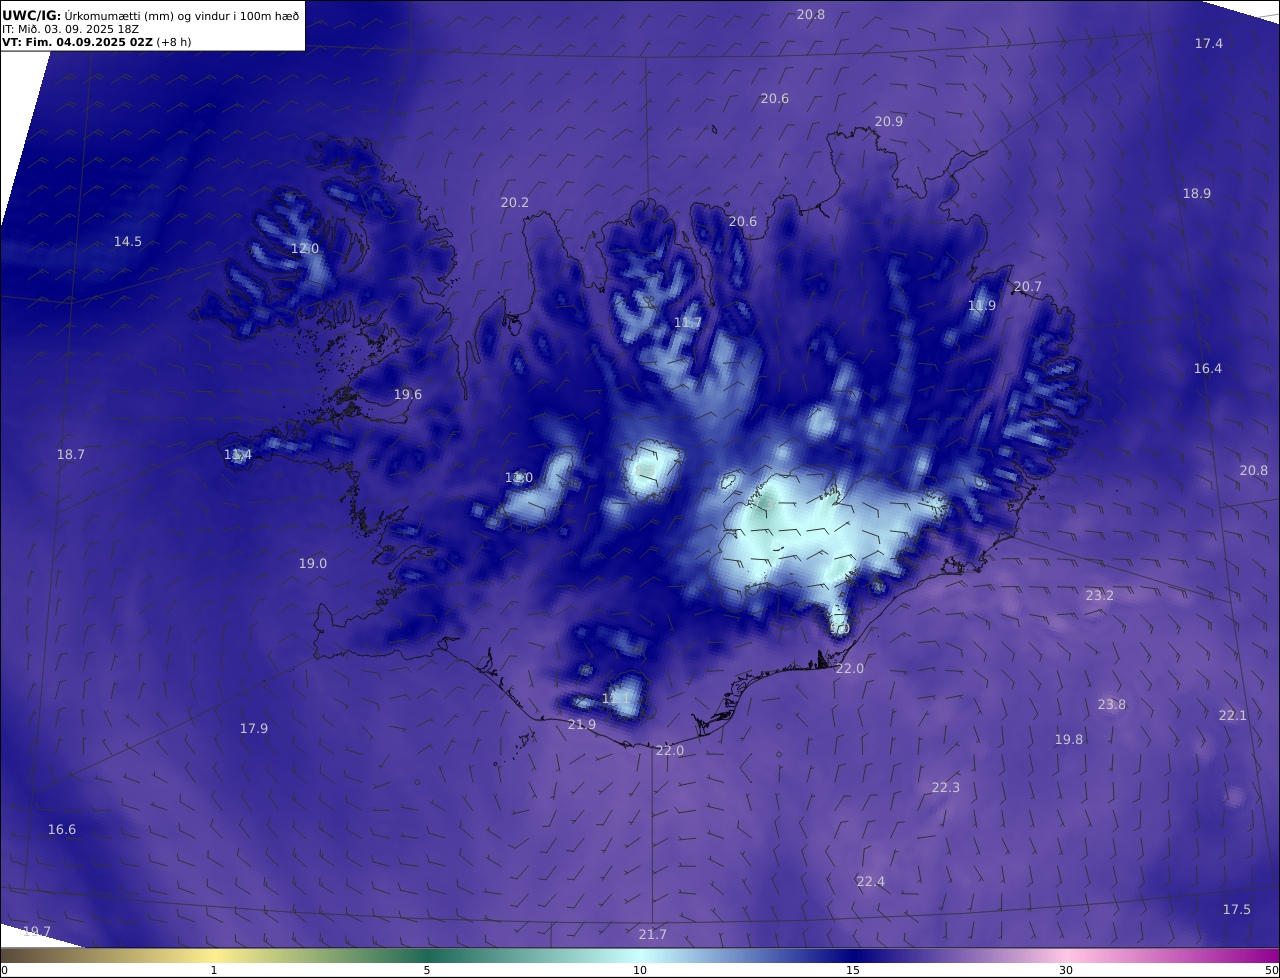Image resolution: width=1280 pixels, height=978 pixels.
Task: Click the 'VT: Fim. 04.09.2025 02Z' line
Action: click(97, 43)
